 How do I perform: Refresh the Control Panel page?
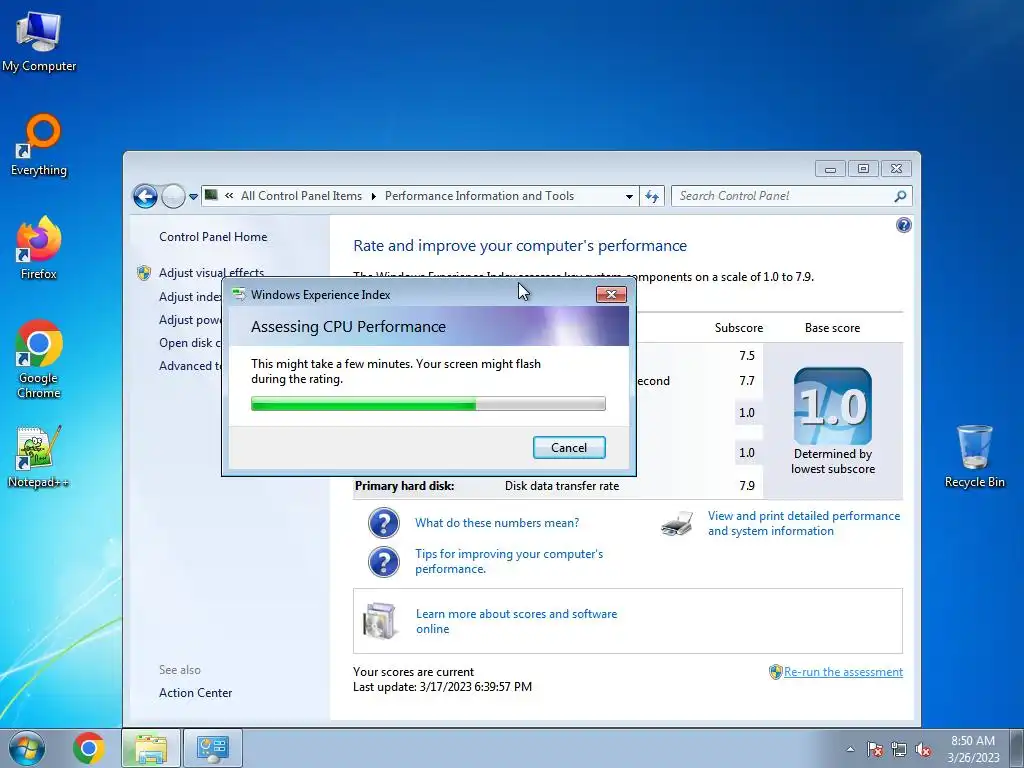click(x=652, y=196)
